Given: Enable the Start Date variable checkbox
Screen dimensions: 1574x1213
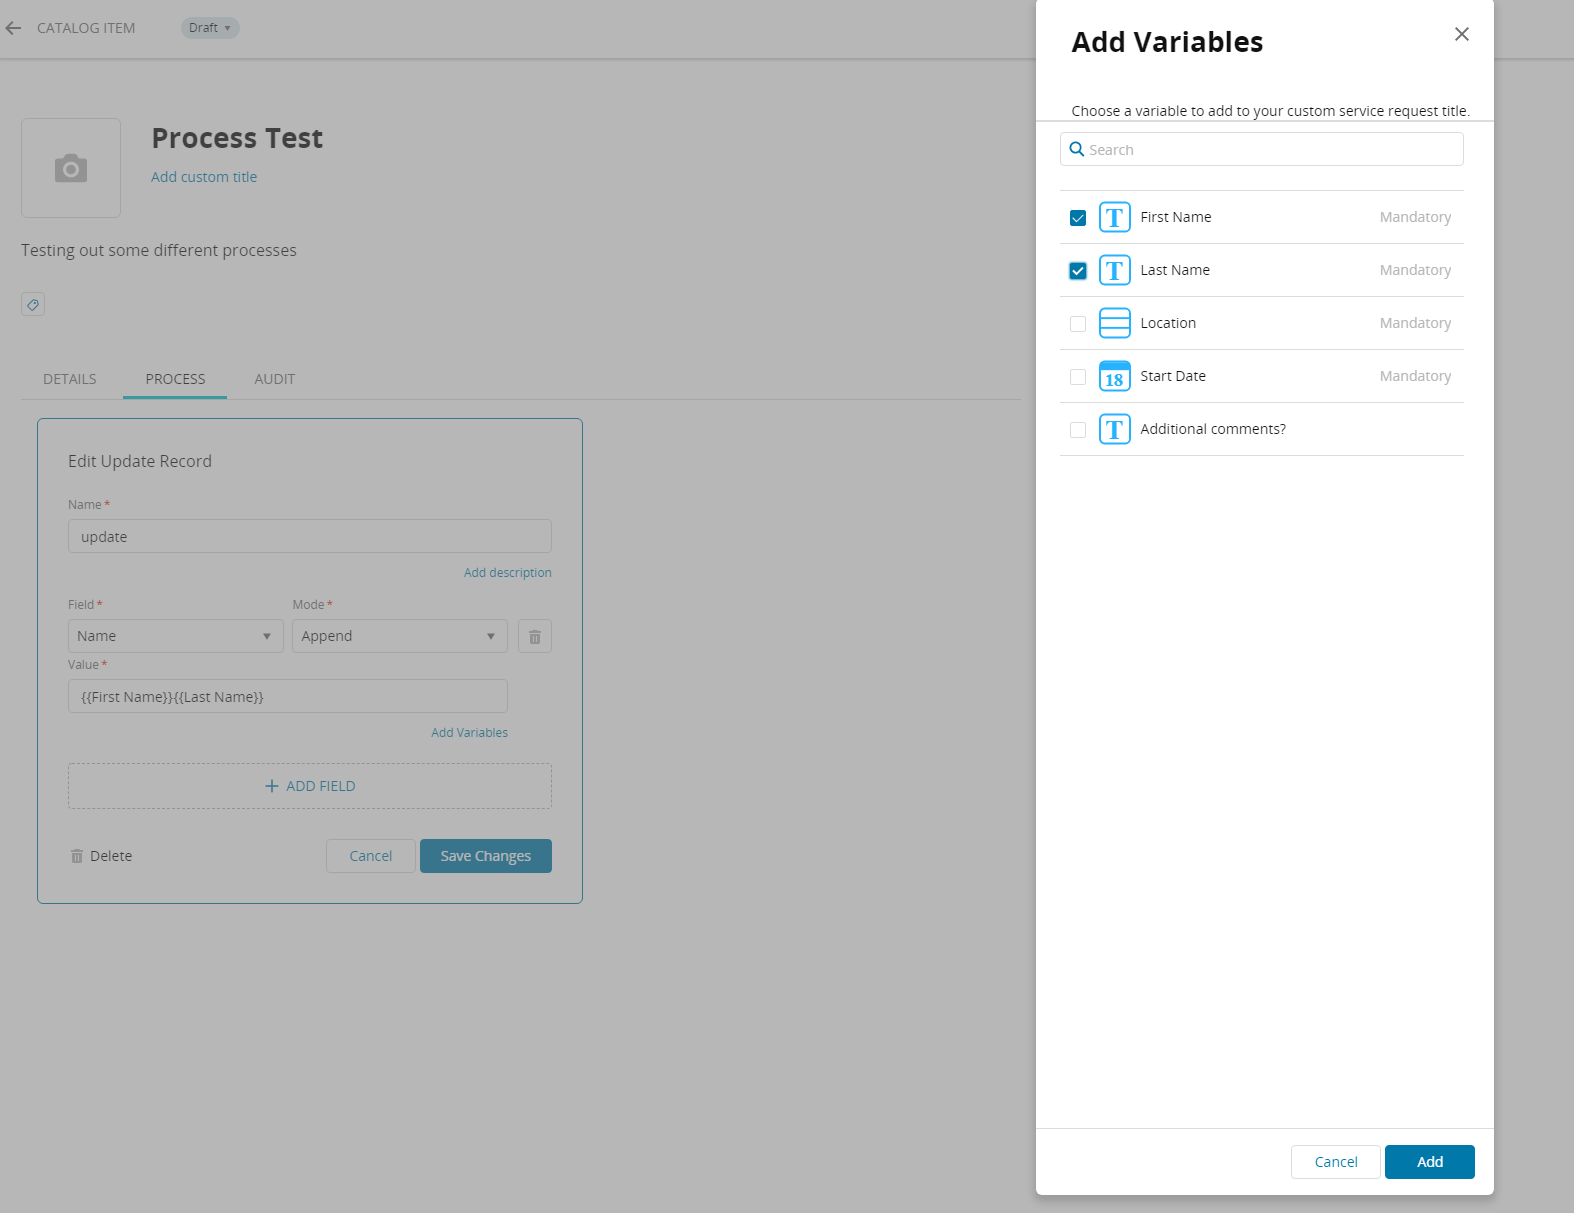Looking at the screenshot, I should [1078, 377].
